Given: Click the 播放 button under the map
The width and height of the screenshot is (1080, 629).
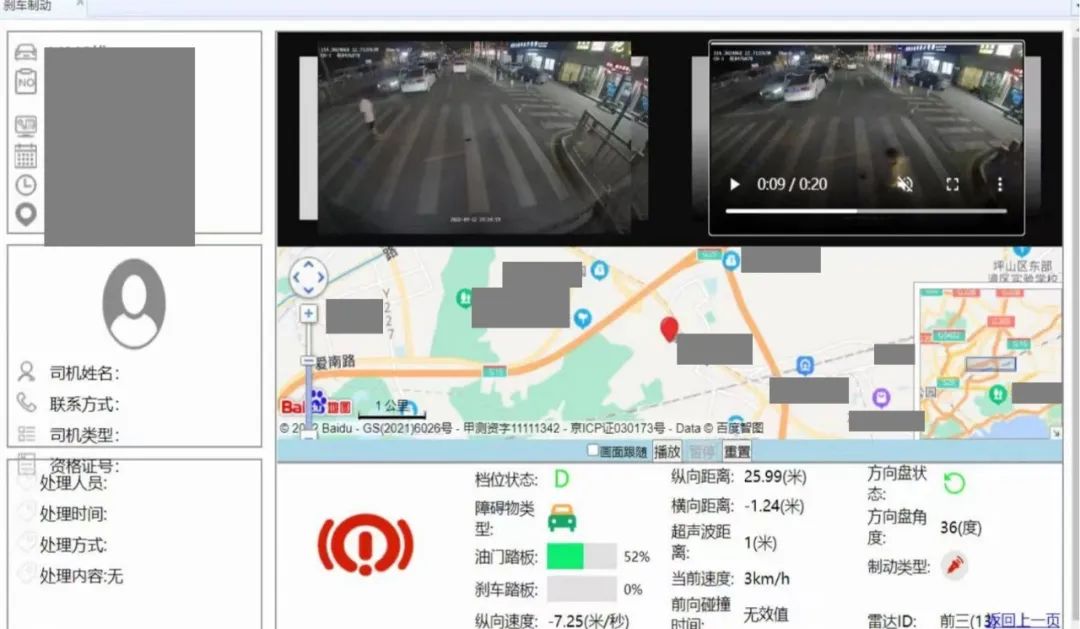Looking at the screenshot, I should [667, 452].
